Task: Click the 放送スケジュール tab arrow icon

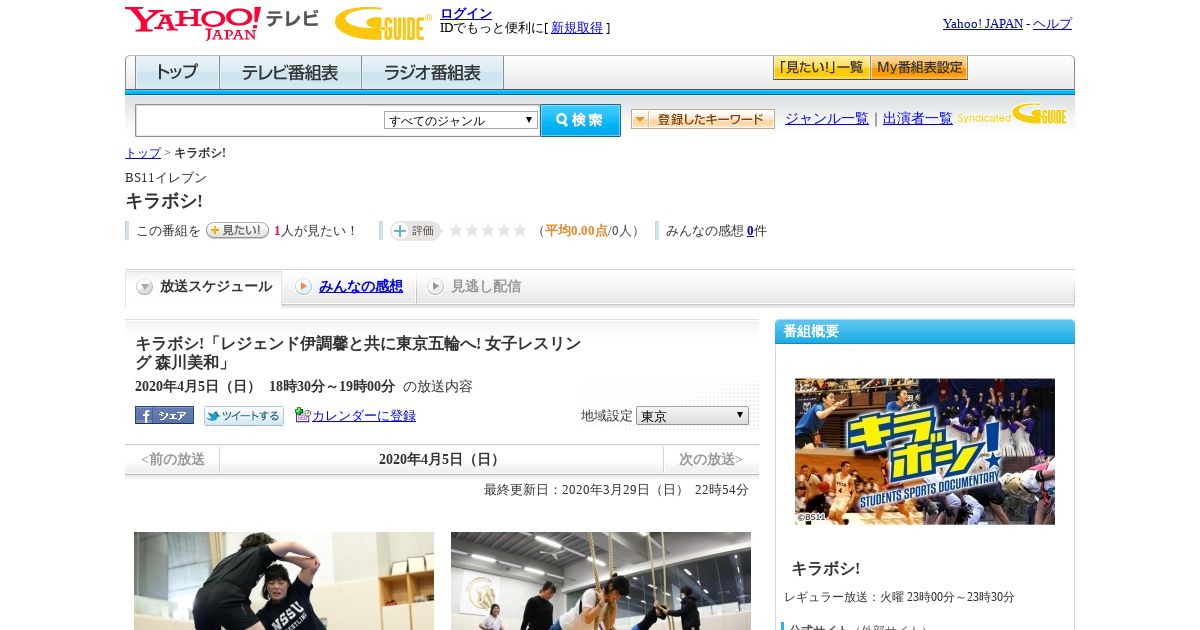Action: (x=145, y=287)
